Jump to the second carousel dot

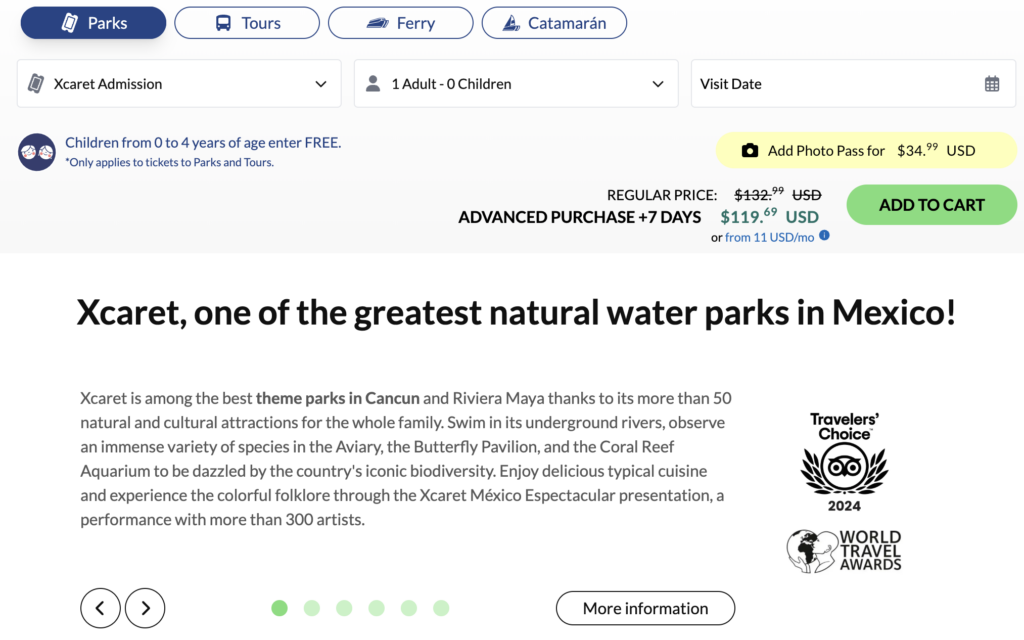click(x=312, y=608)
